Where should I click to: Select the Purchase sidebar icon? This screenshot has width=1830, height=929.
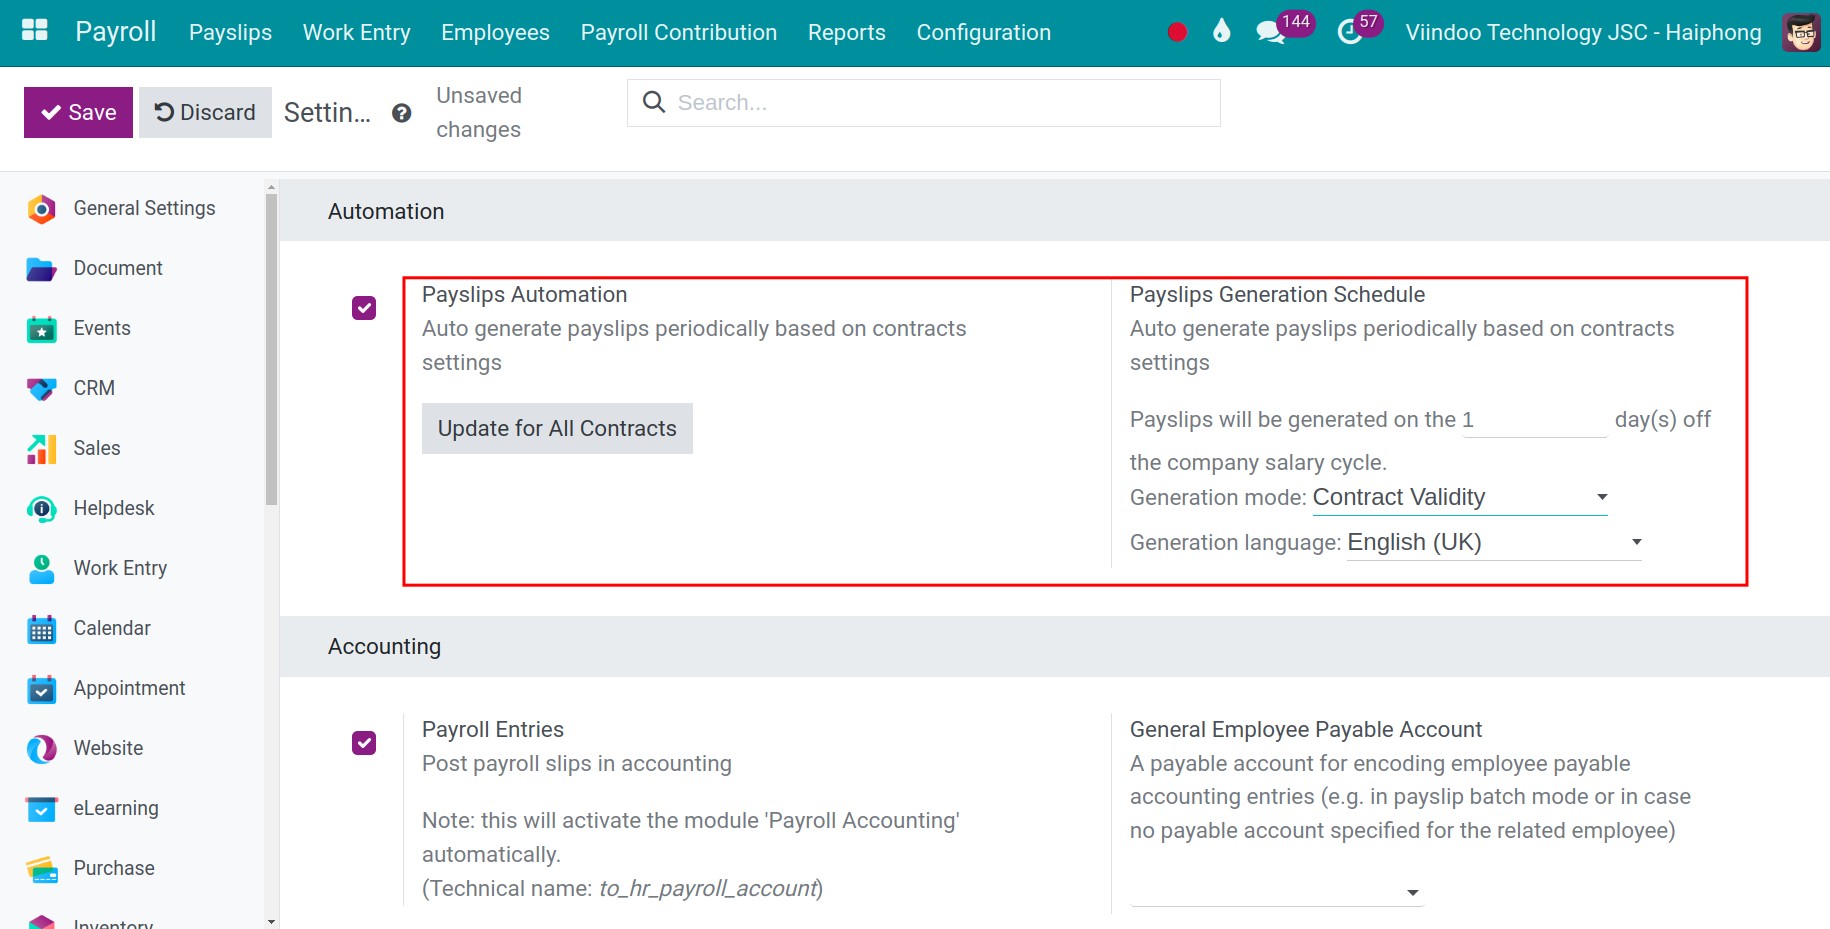[x=41, y=868]
